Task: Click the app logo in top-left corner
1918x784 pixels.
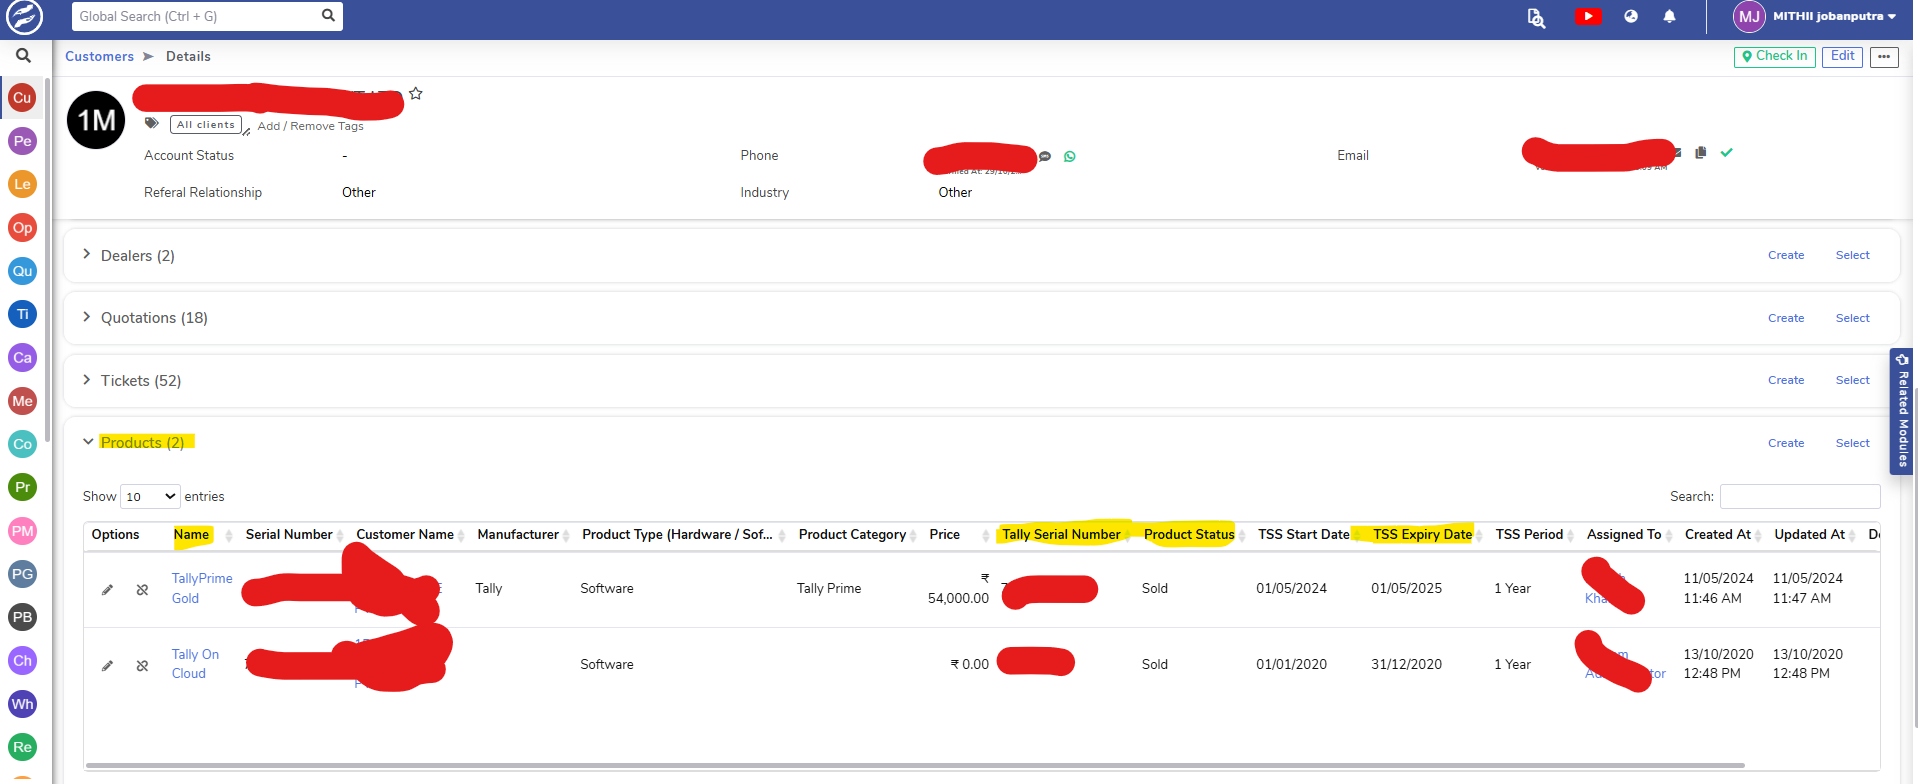Action: [x=24, y=17]
